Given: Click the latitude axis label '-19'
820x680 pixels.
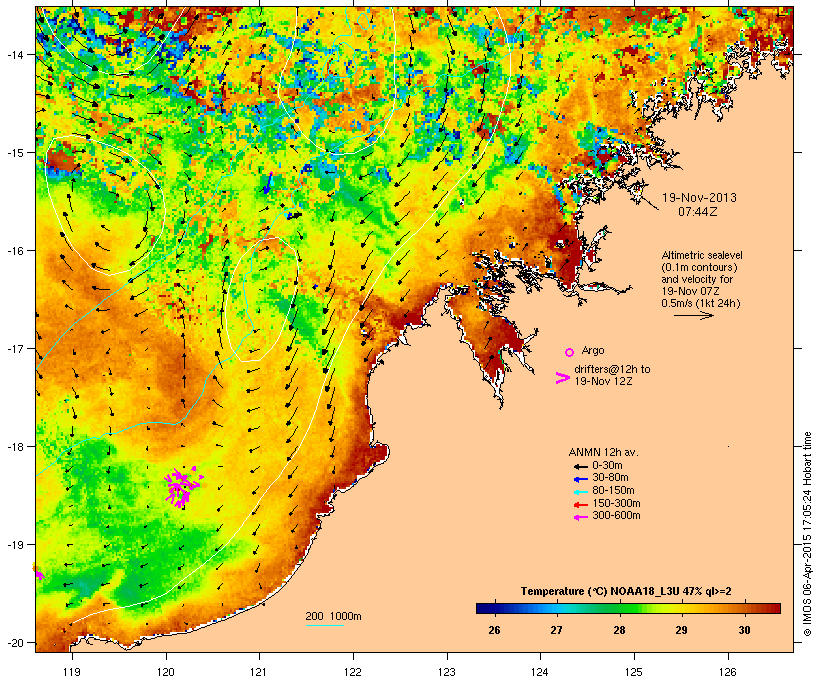Looking at the screenshot, I should click(14, 545).
